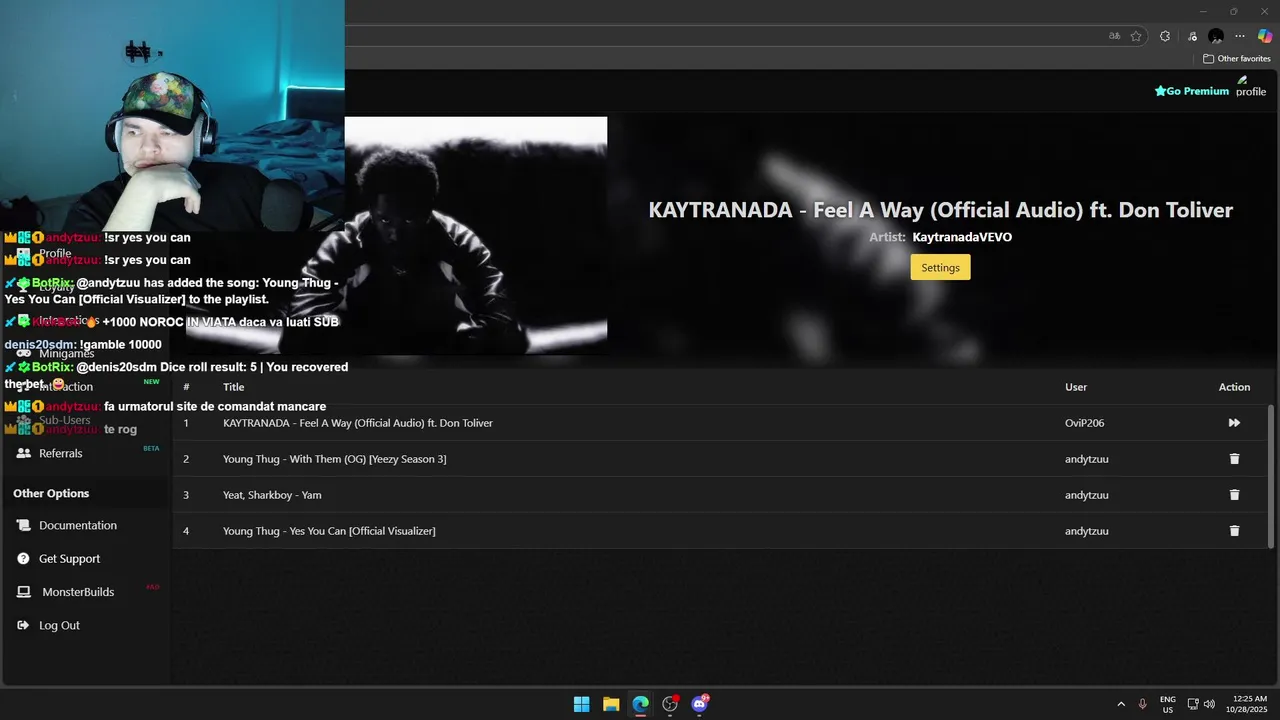Open the clock showing 12:25 AM

point(1247,704)
